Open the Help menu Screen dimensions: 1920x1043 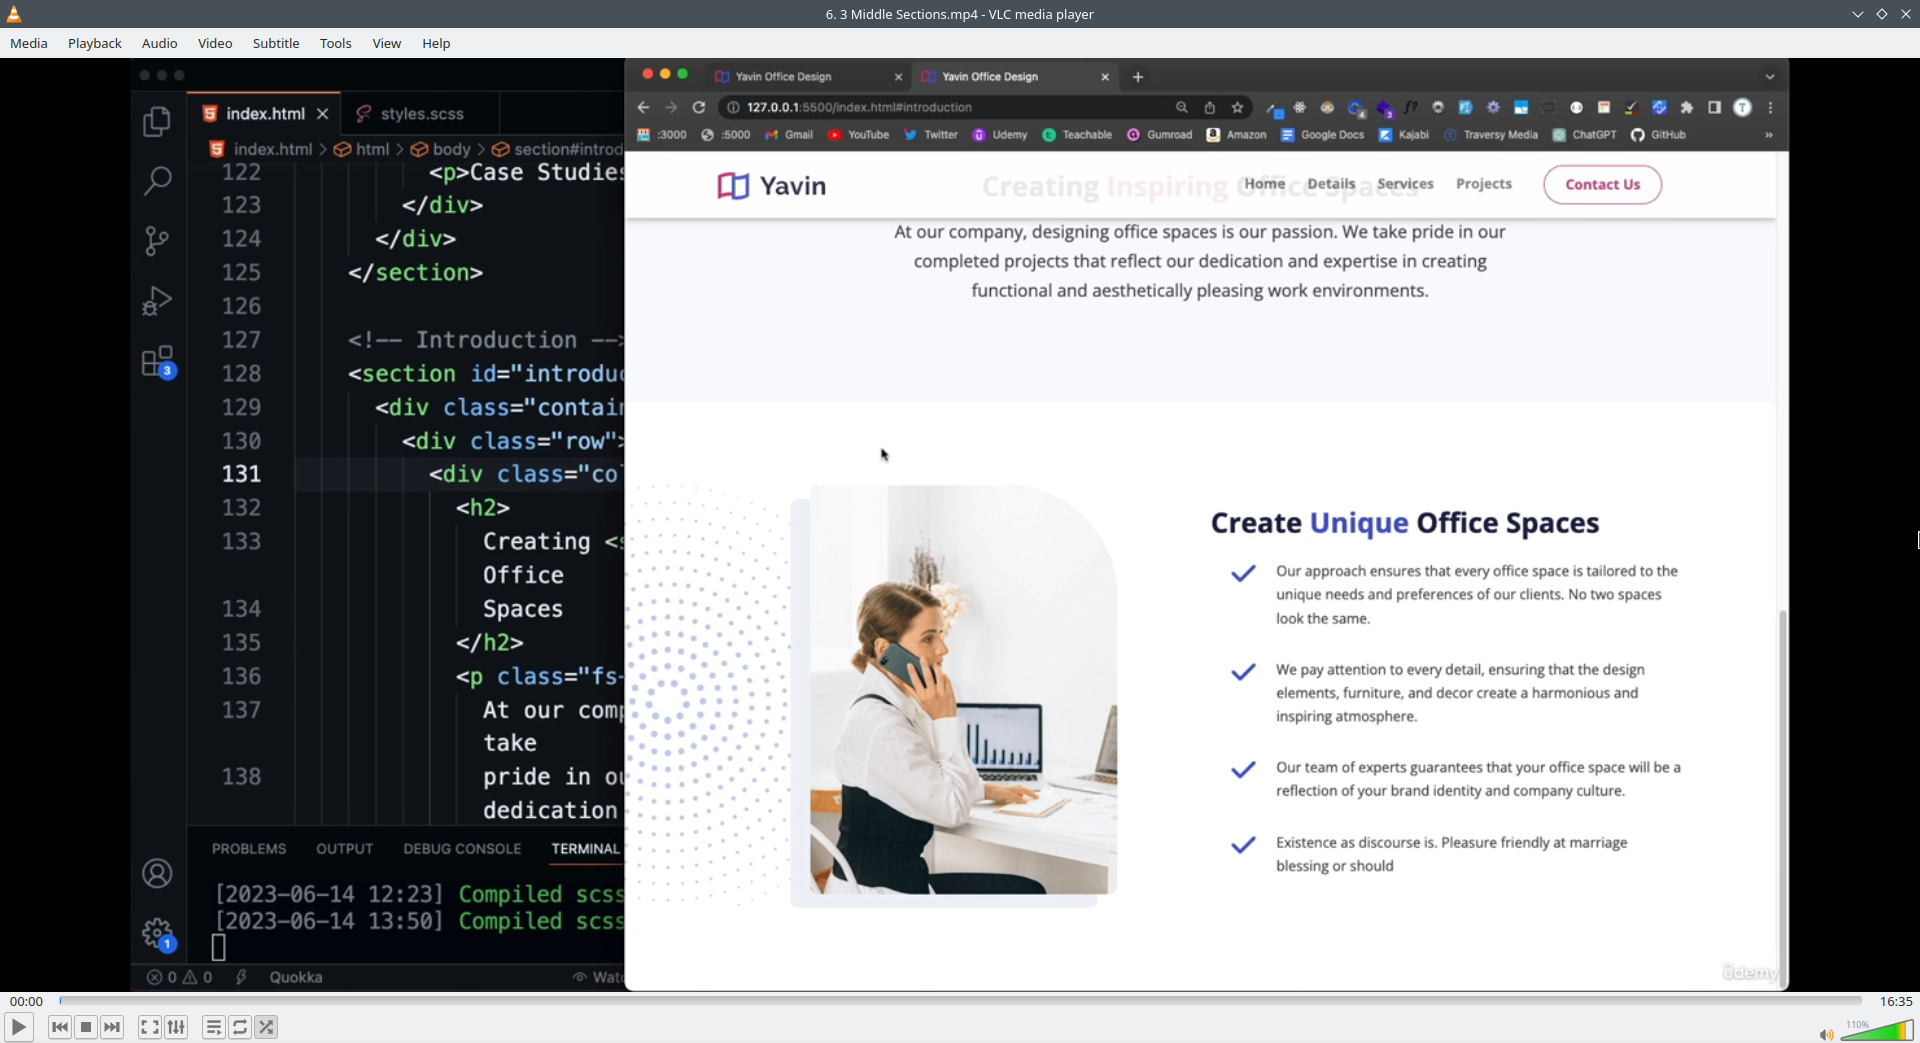[x=436, y=43]
